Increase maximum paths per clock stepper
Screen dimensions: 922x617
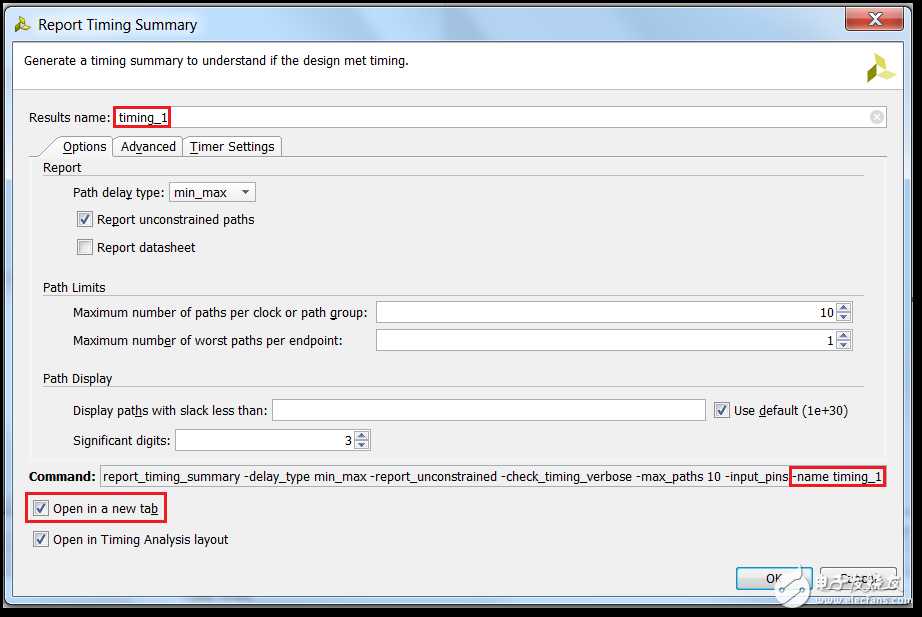[x=844, y=308]
